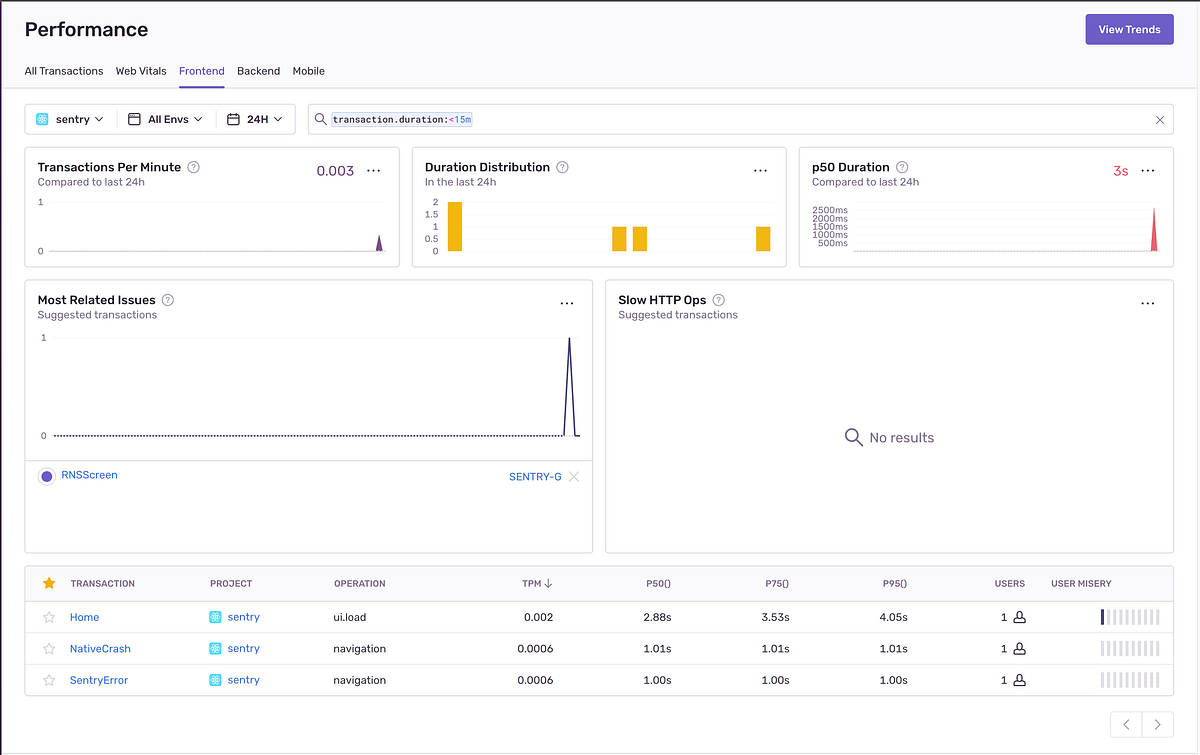Image resolution: width=1200 pixels, height=755 pixels.
Task: Expand the All Envs environment selector
Action: [166, 119]
